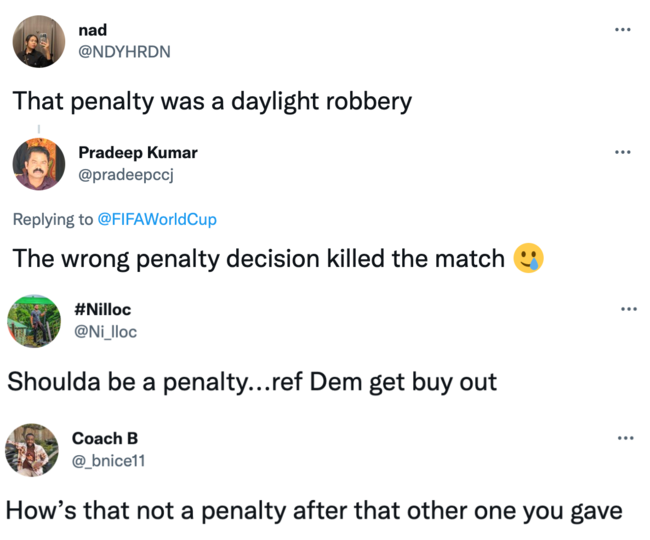650x540 pixels.
Task: Click Pradeep Kumar's profile picture
Action: point(39,164)
